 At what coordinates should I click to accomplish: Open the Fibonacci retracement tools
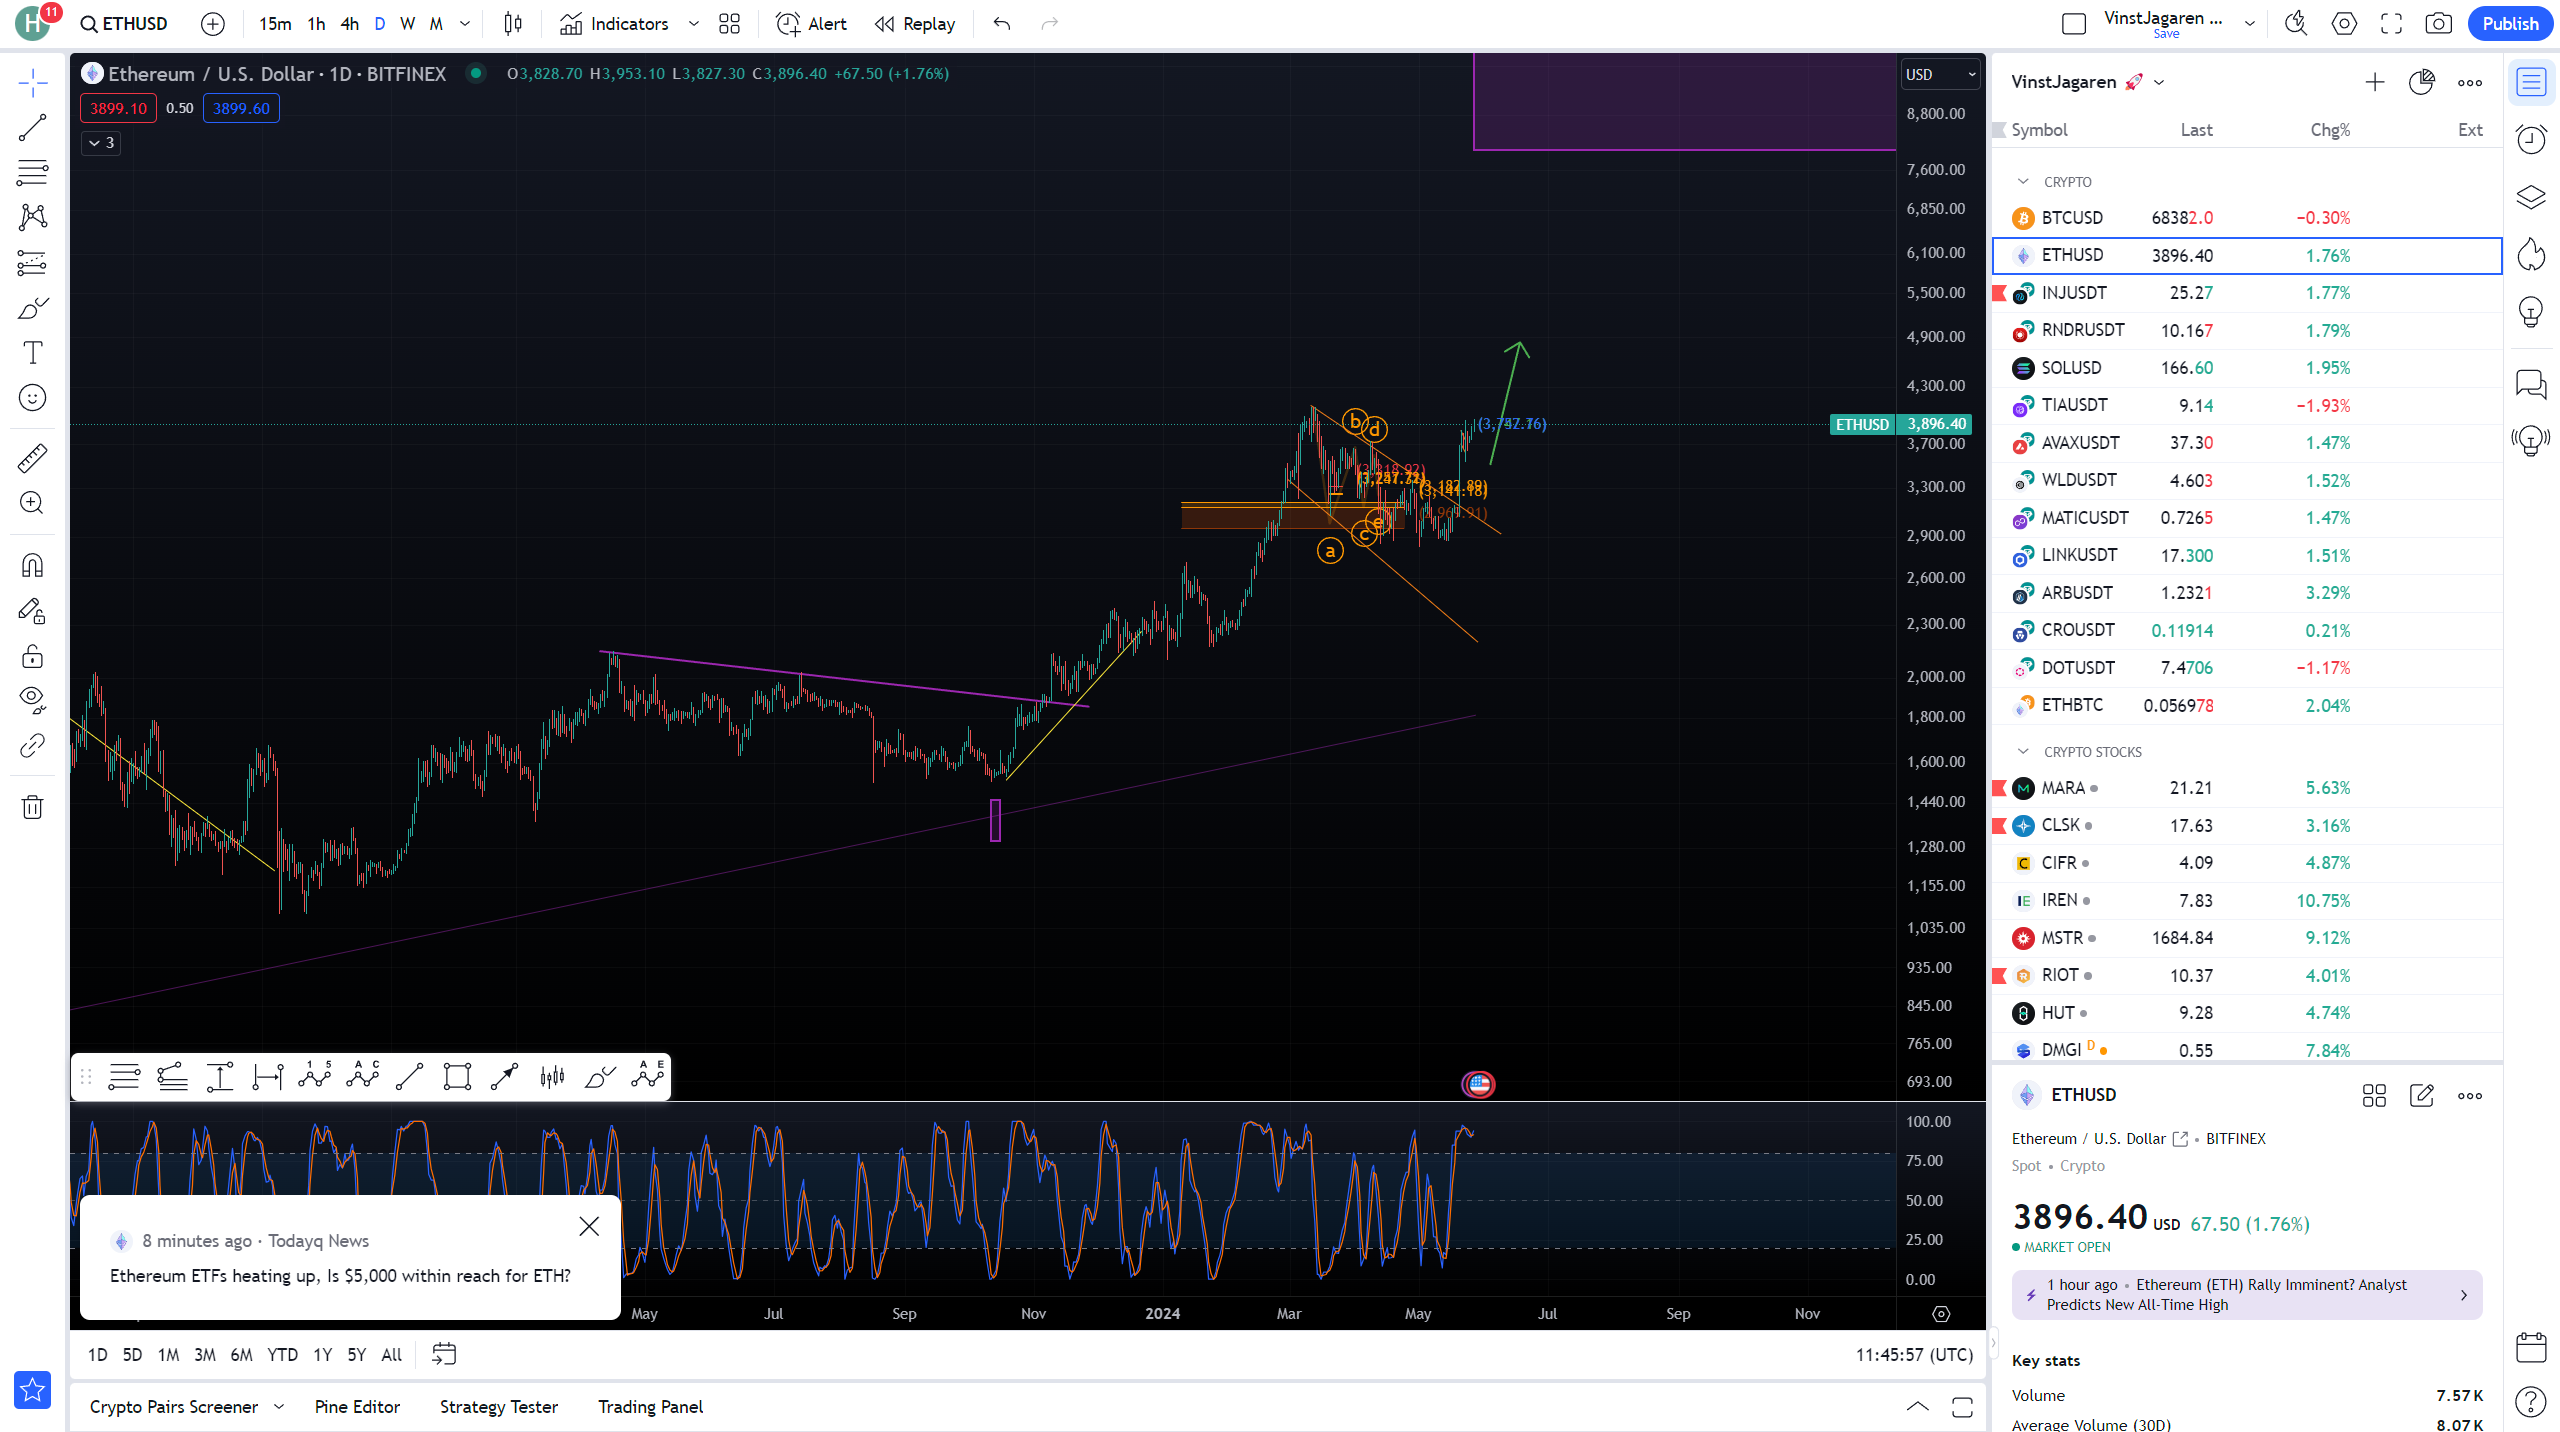click(x=32, y=172)
